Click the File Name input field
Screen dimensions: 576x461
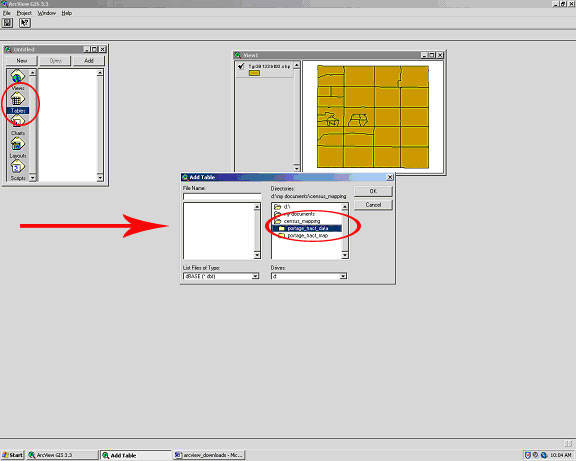222,197
